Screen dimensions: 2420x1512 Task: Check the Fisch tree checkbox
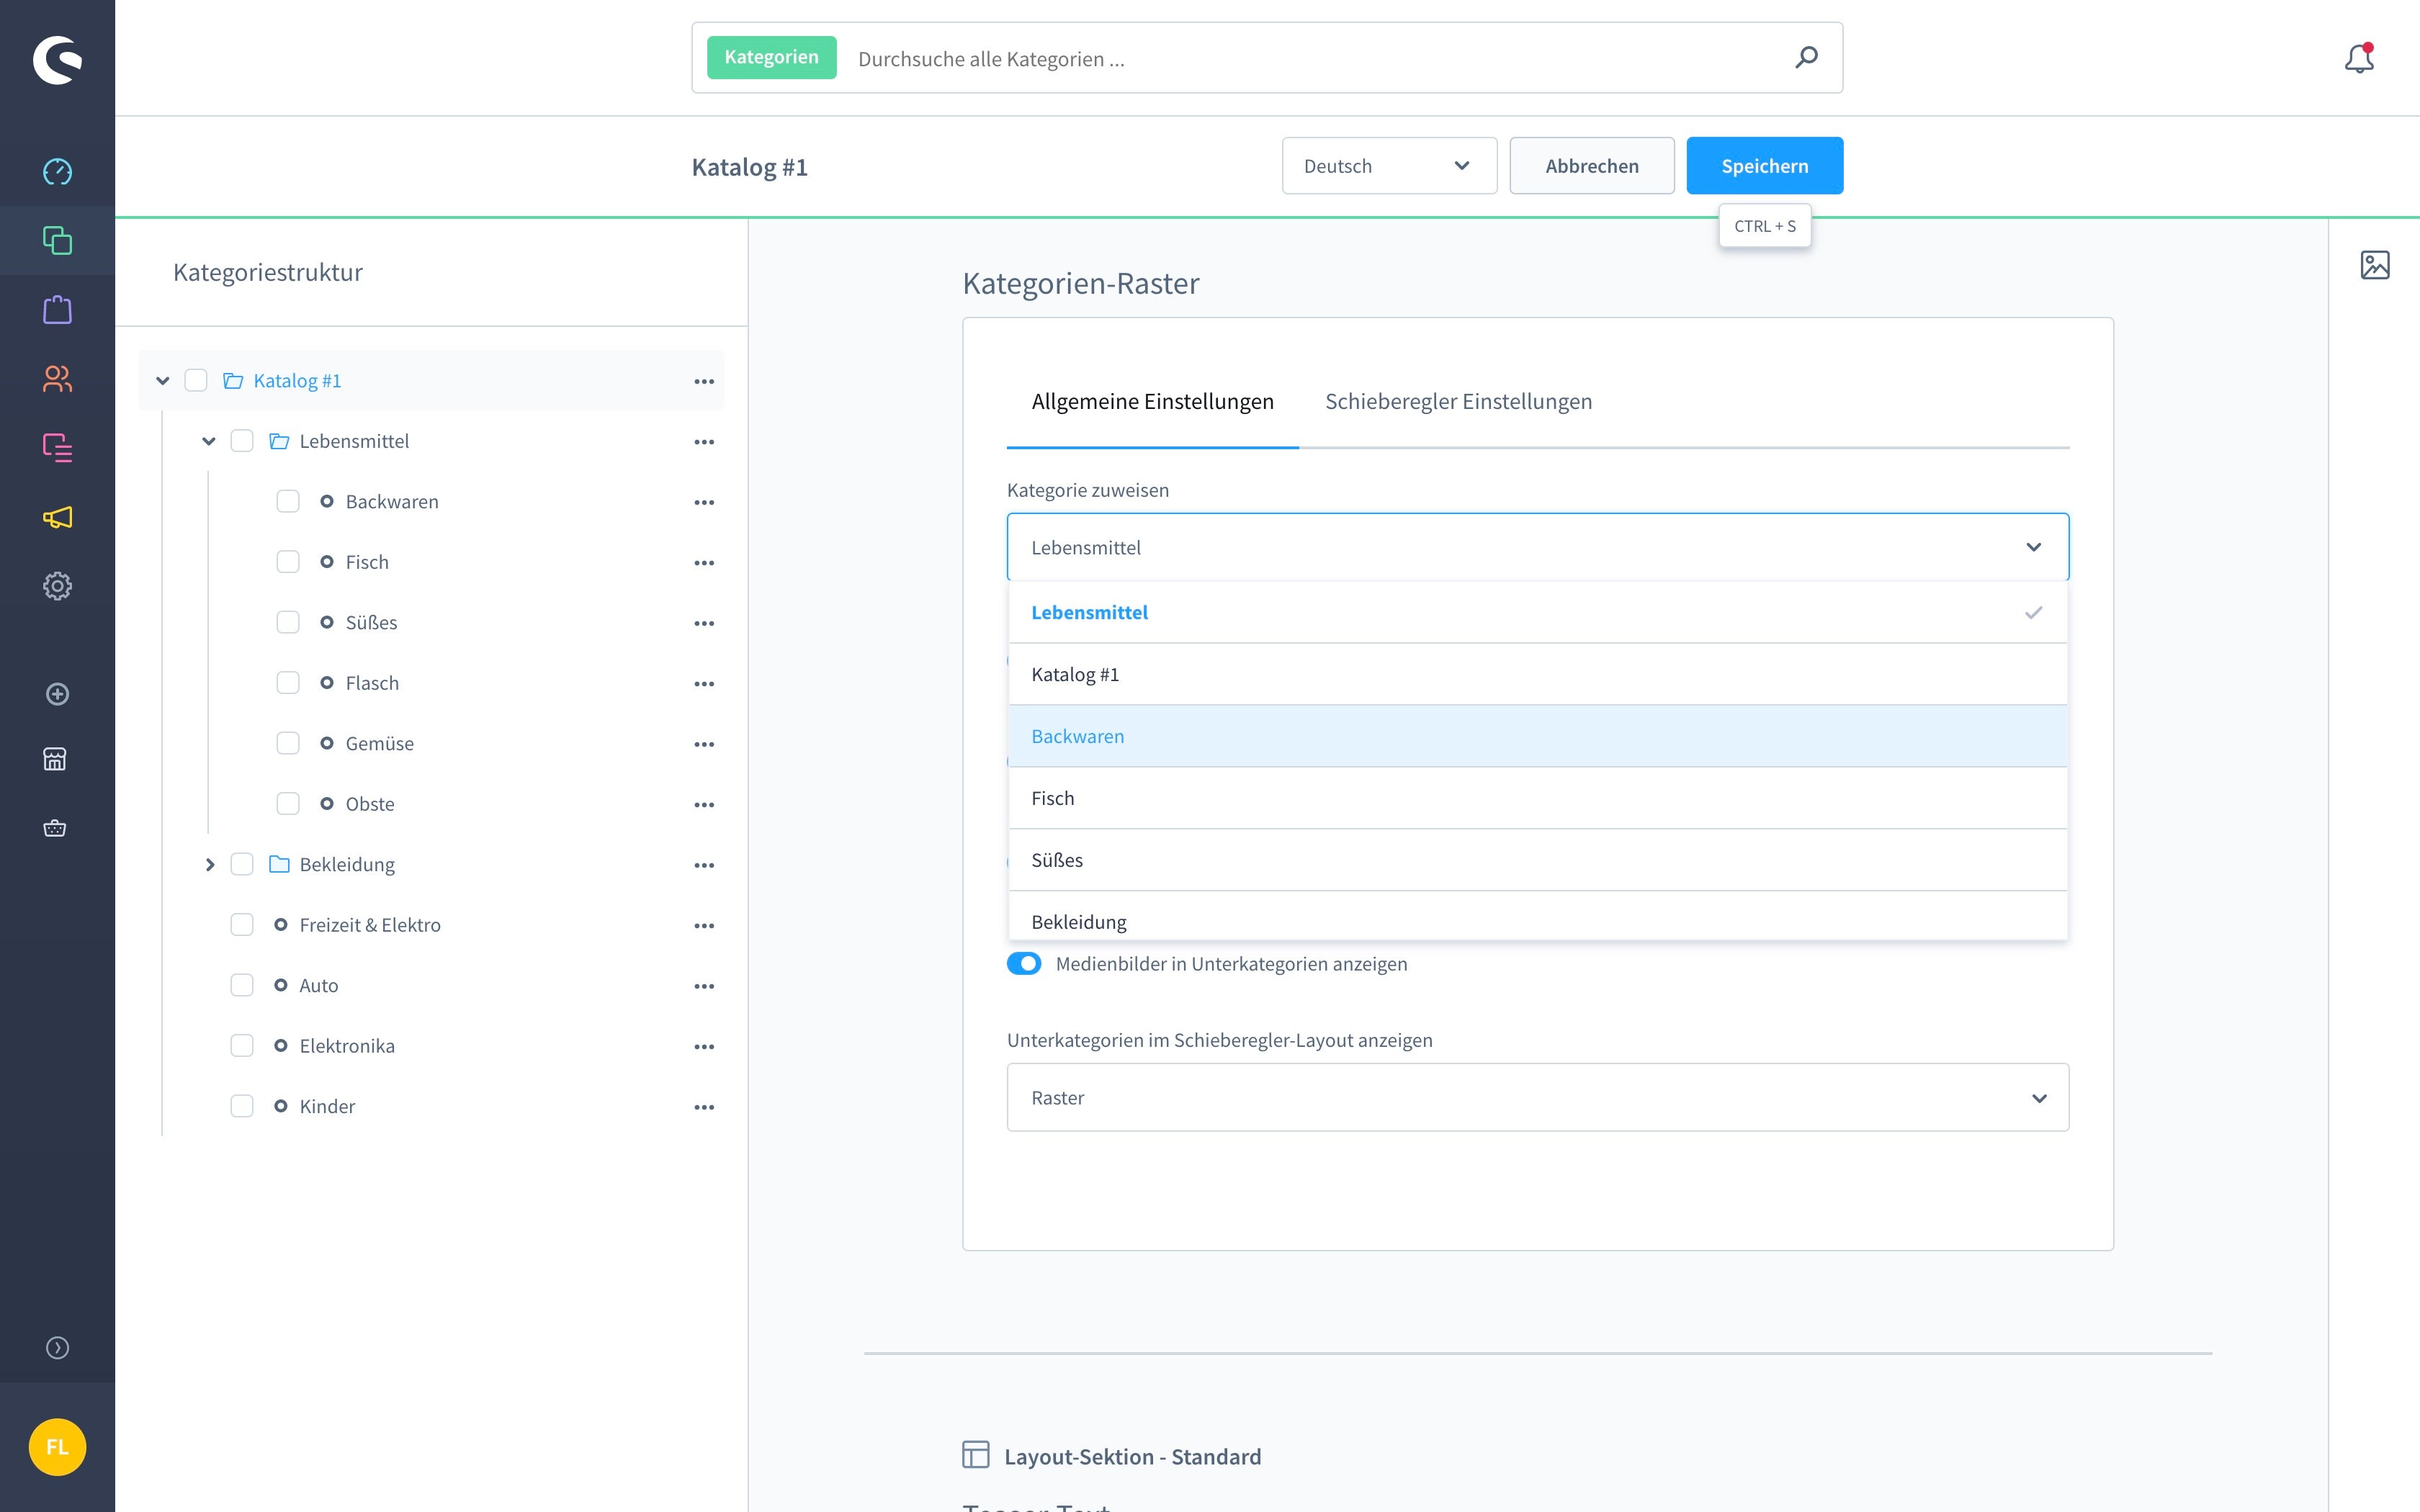coord(288,562)
